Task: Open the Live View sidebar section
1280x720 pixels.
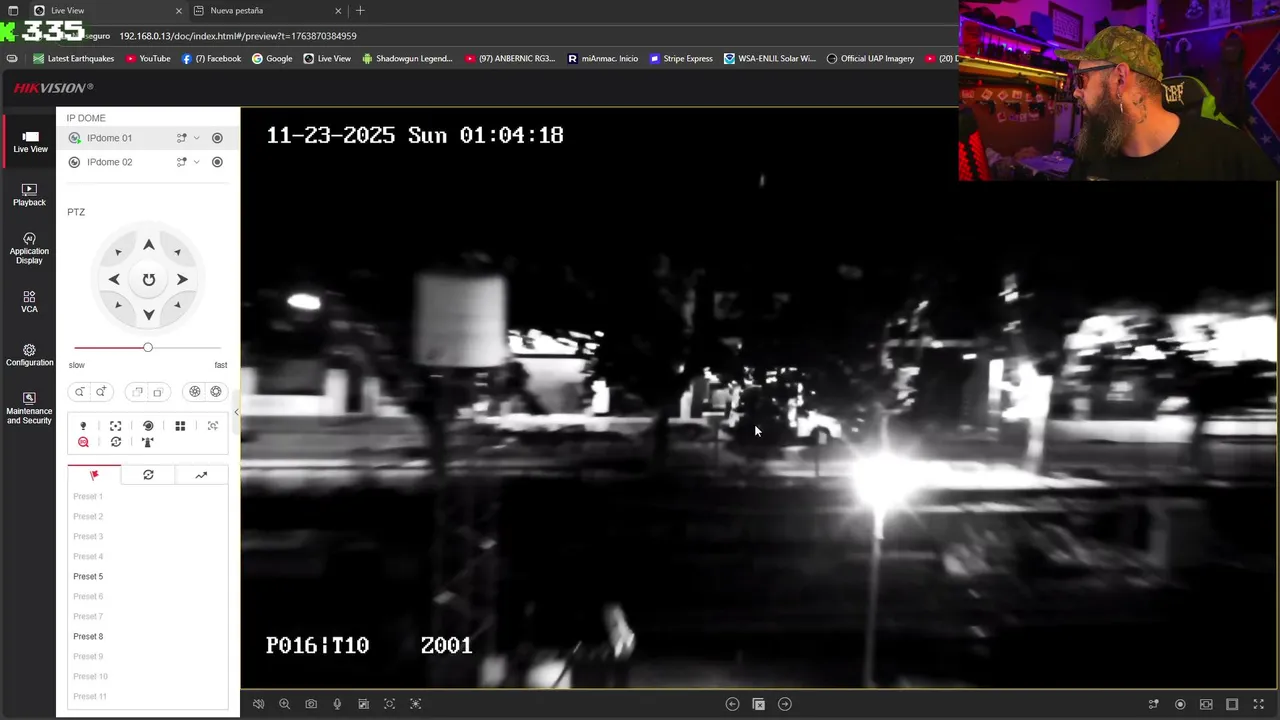Action: coord(30,142)
